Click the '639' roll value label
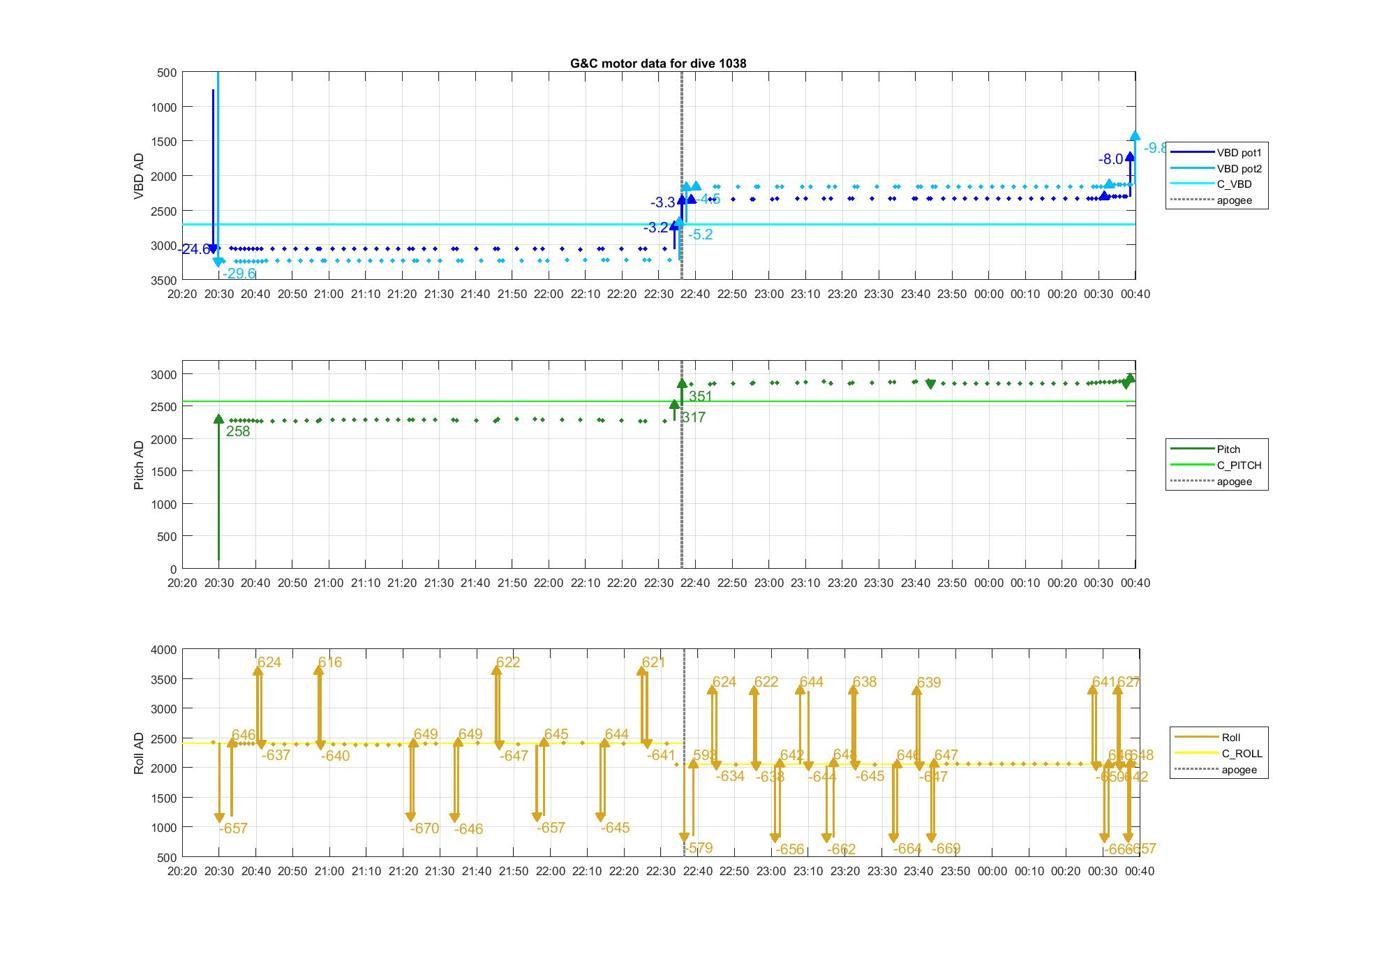Viewport: 1400px width, 964px height. (929, 683)
